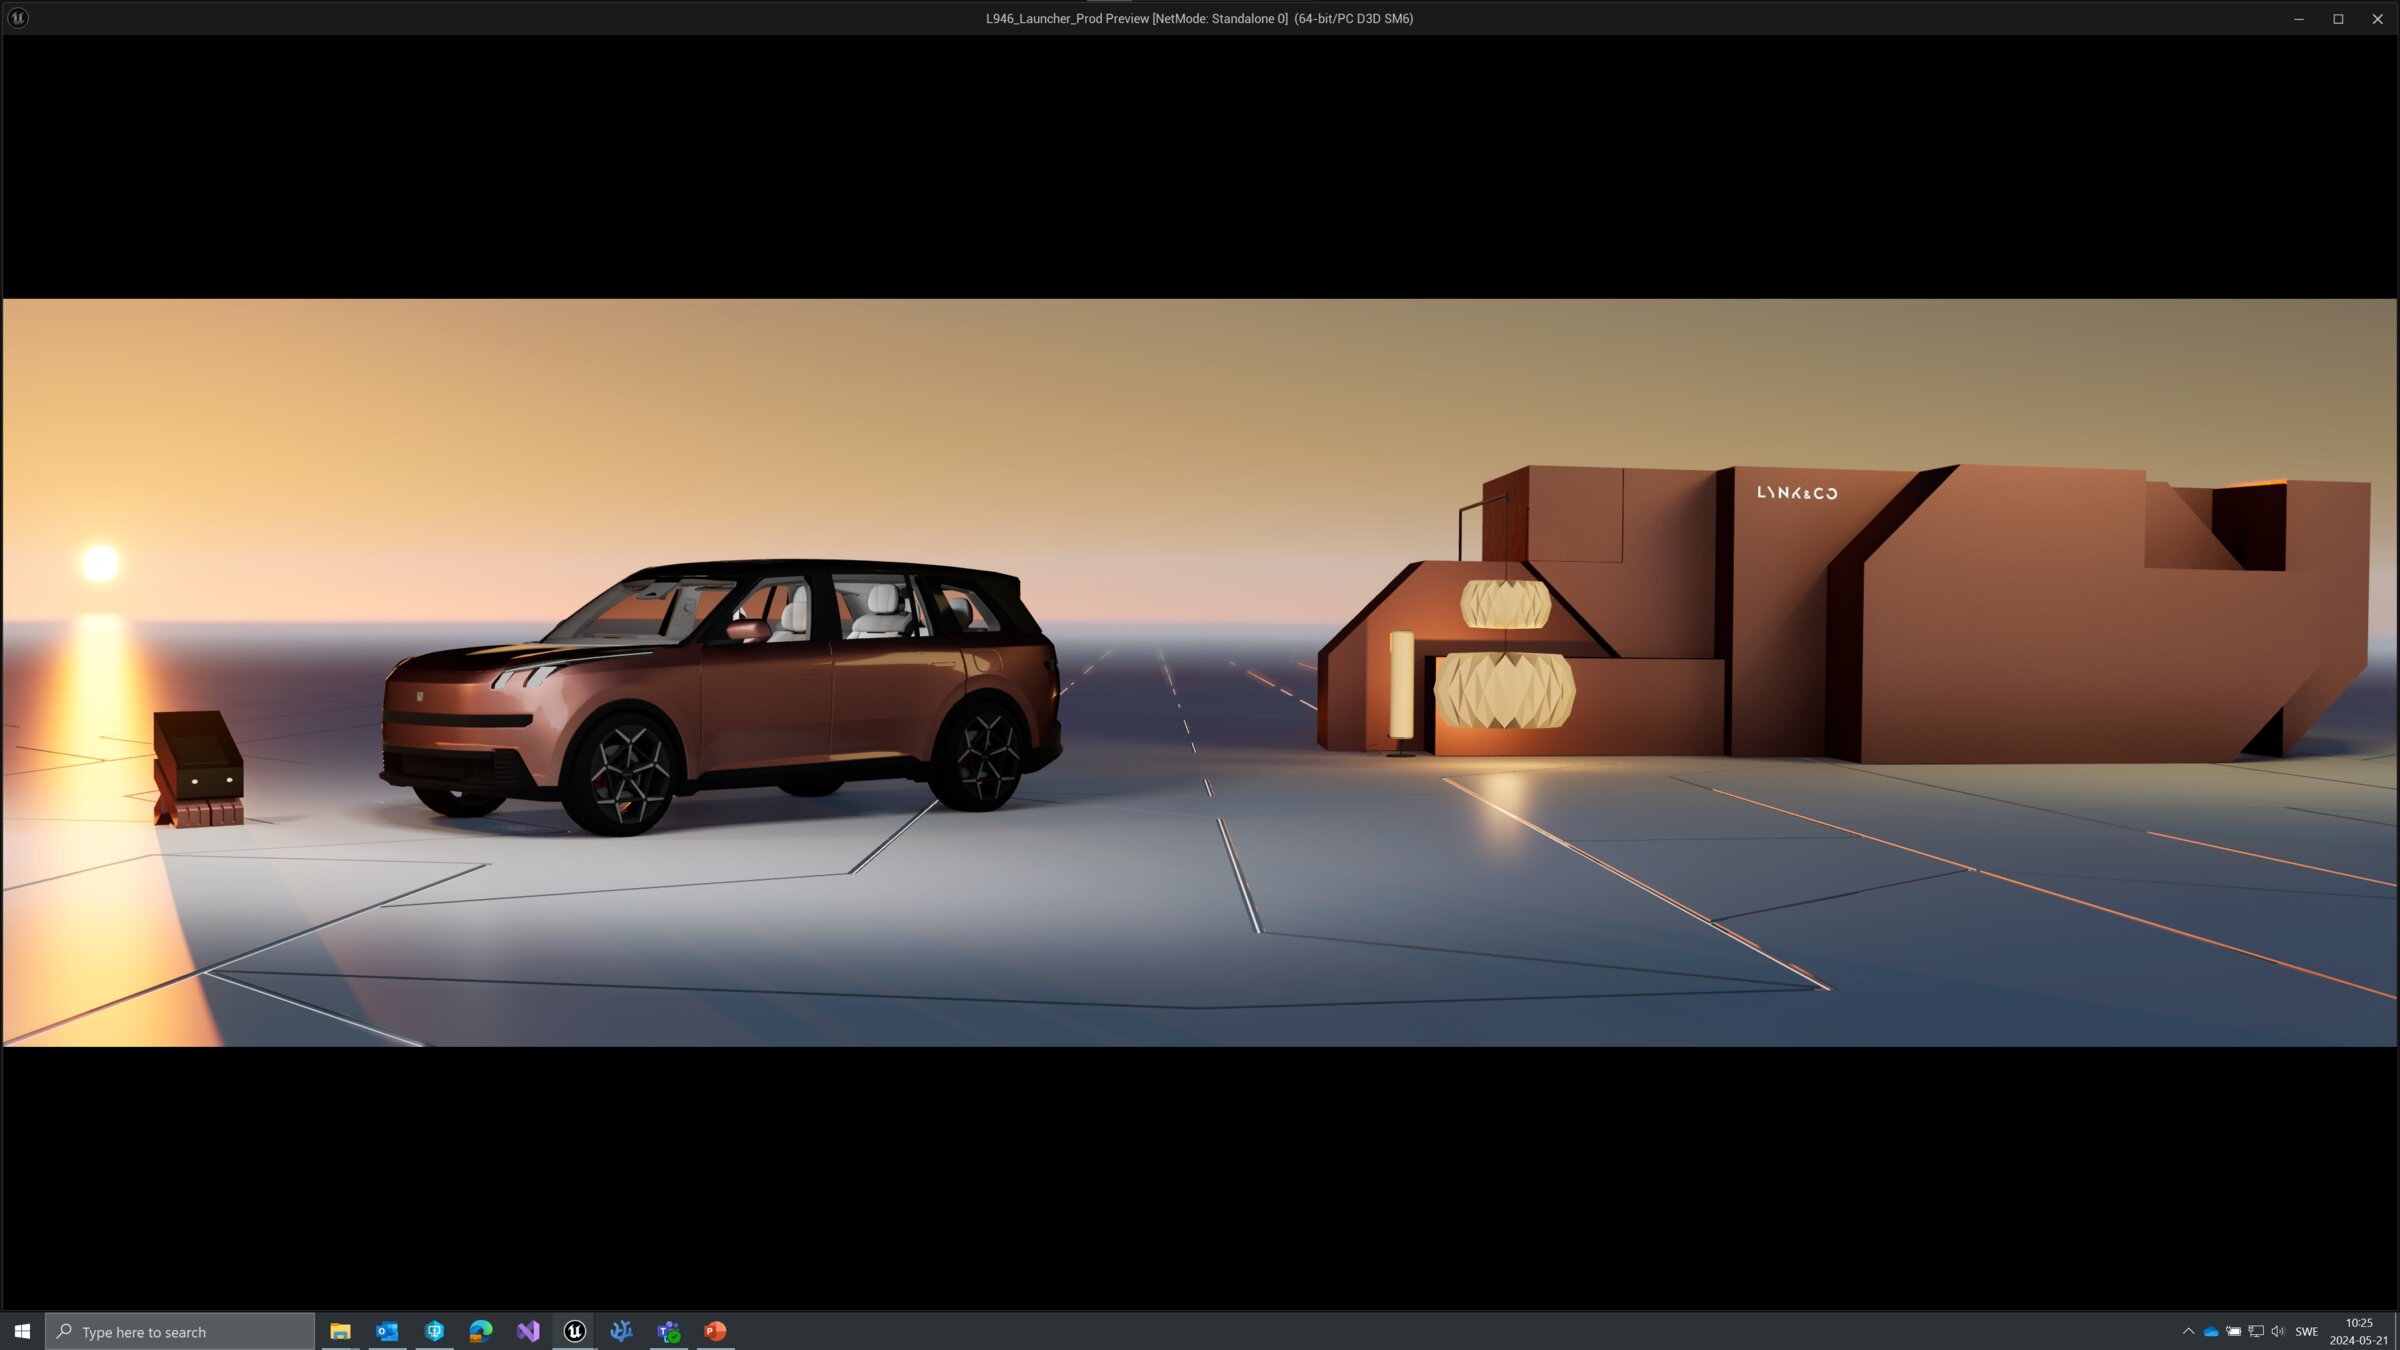Open the network connection tray icon
Viewport: 2400px width, 1350px height.
(x=2256, y=1331)
